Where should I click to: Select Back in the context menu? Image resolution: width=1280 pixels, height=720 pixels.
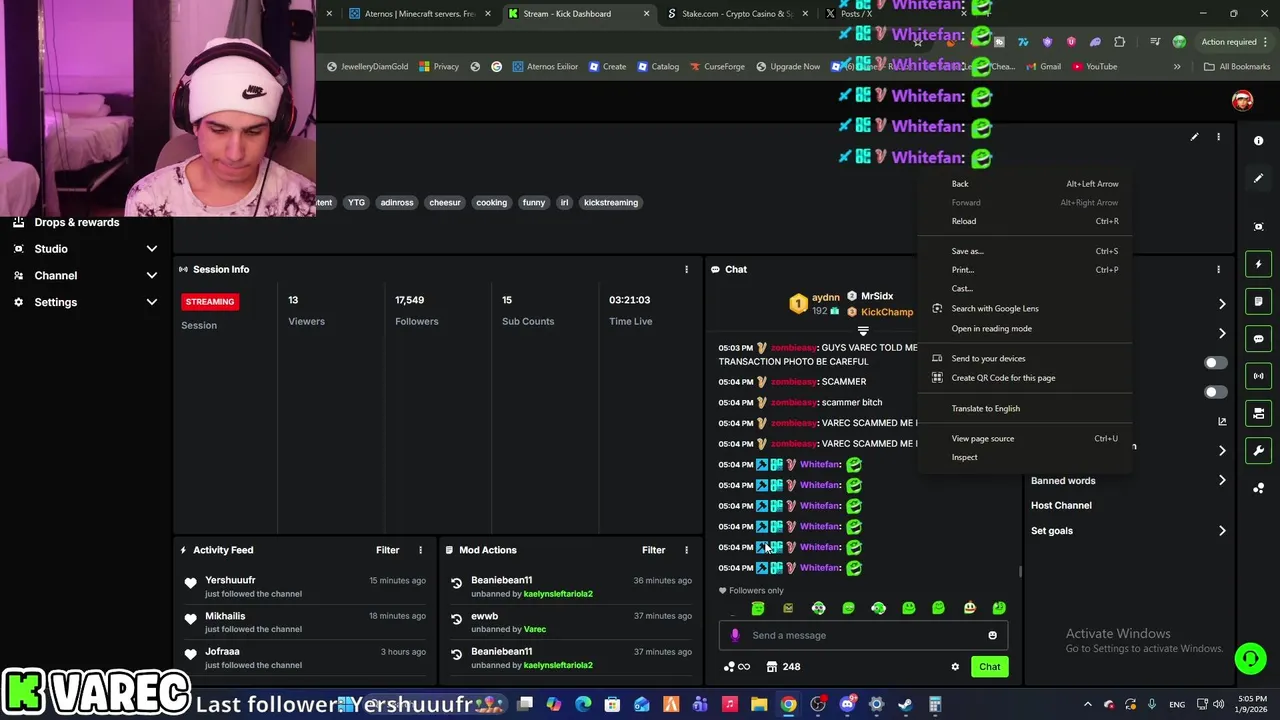[1026, 184]
